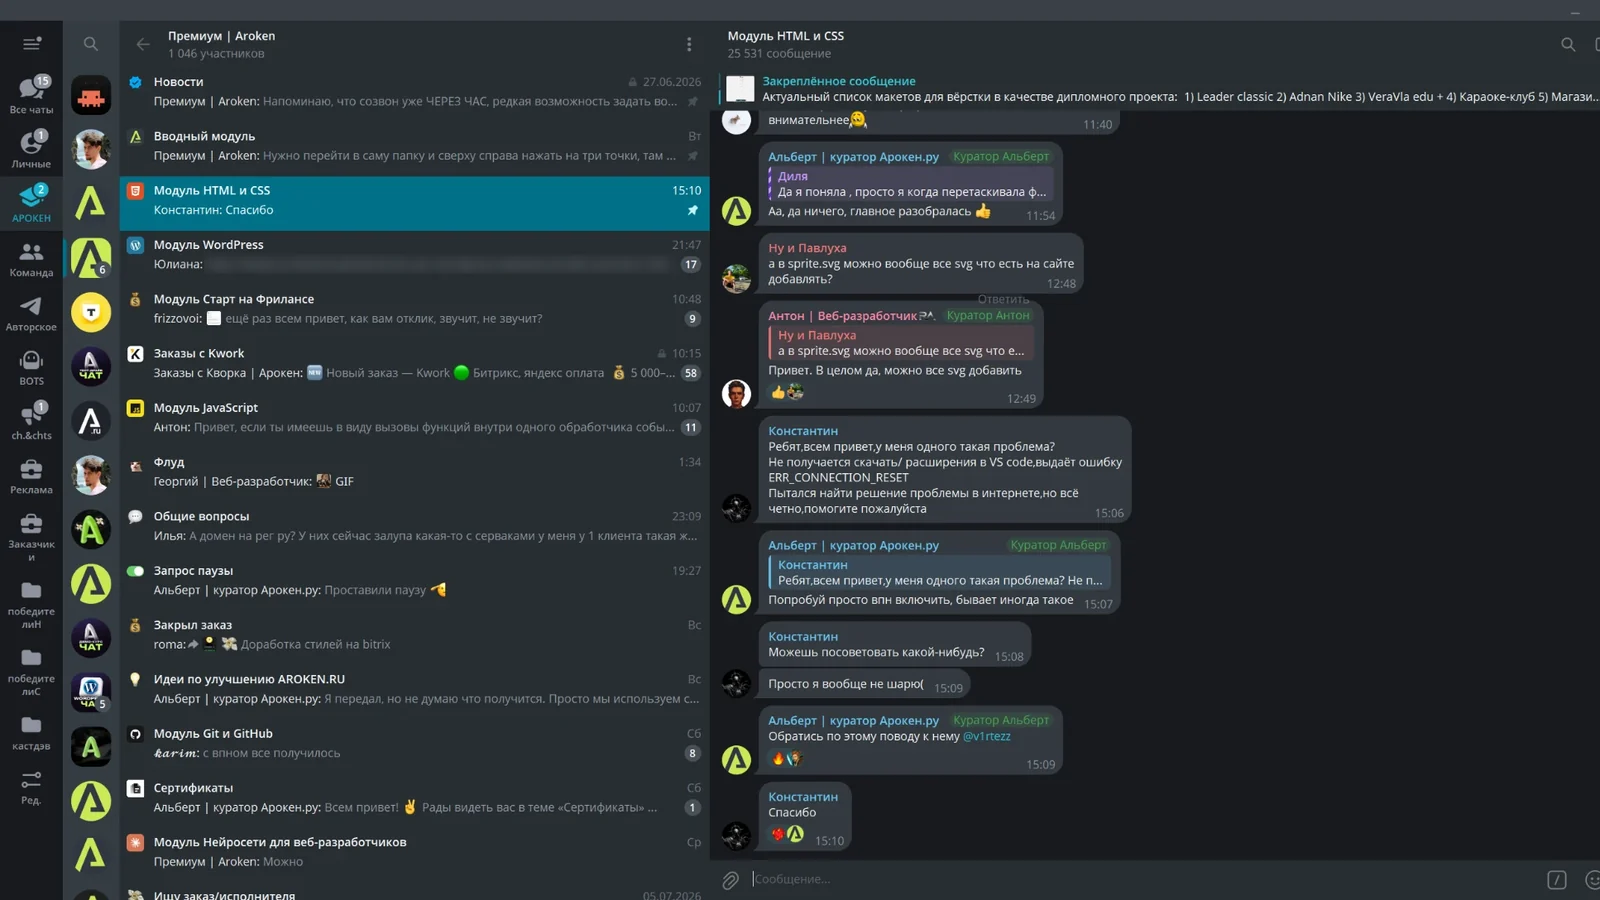Switch to the "Личные" folder
Screen dimensions: 1600x900
point(32,149)
